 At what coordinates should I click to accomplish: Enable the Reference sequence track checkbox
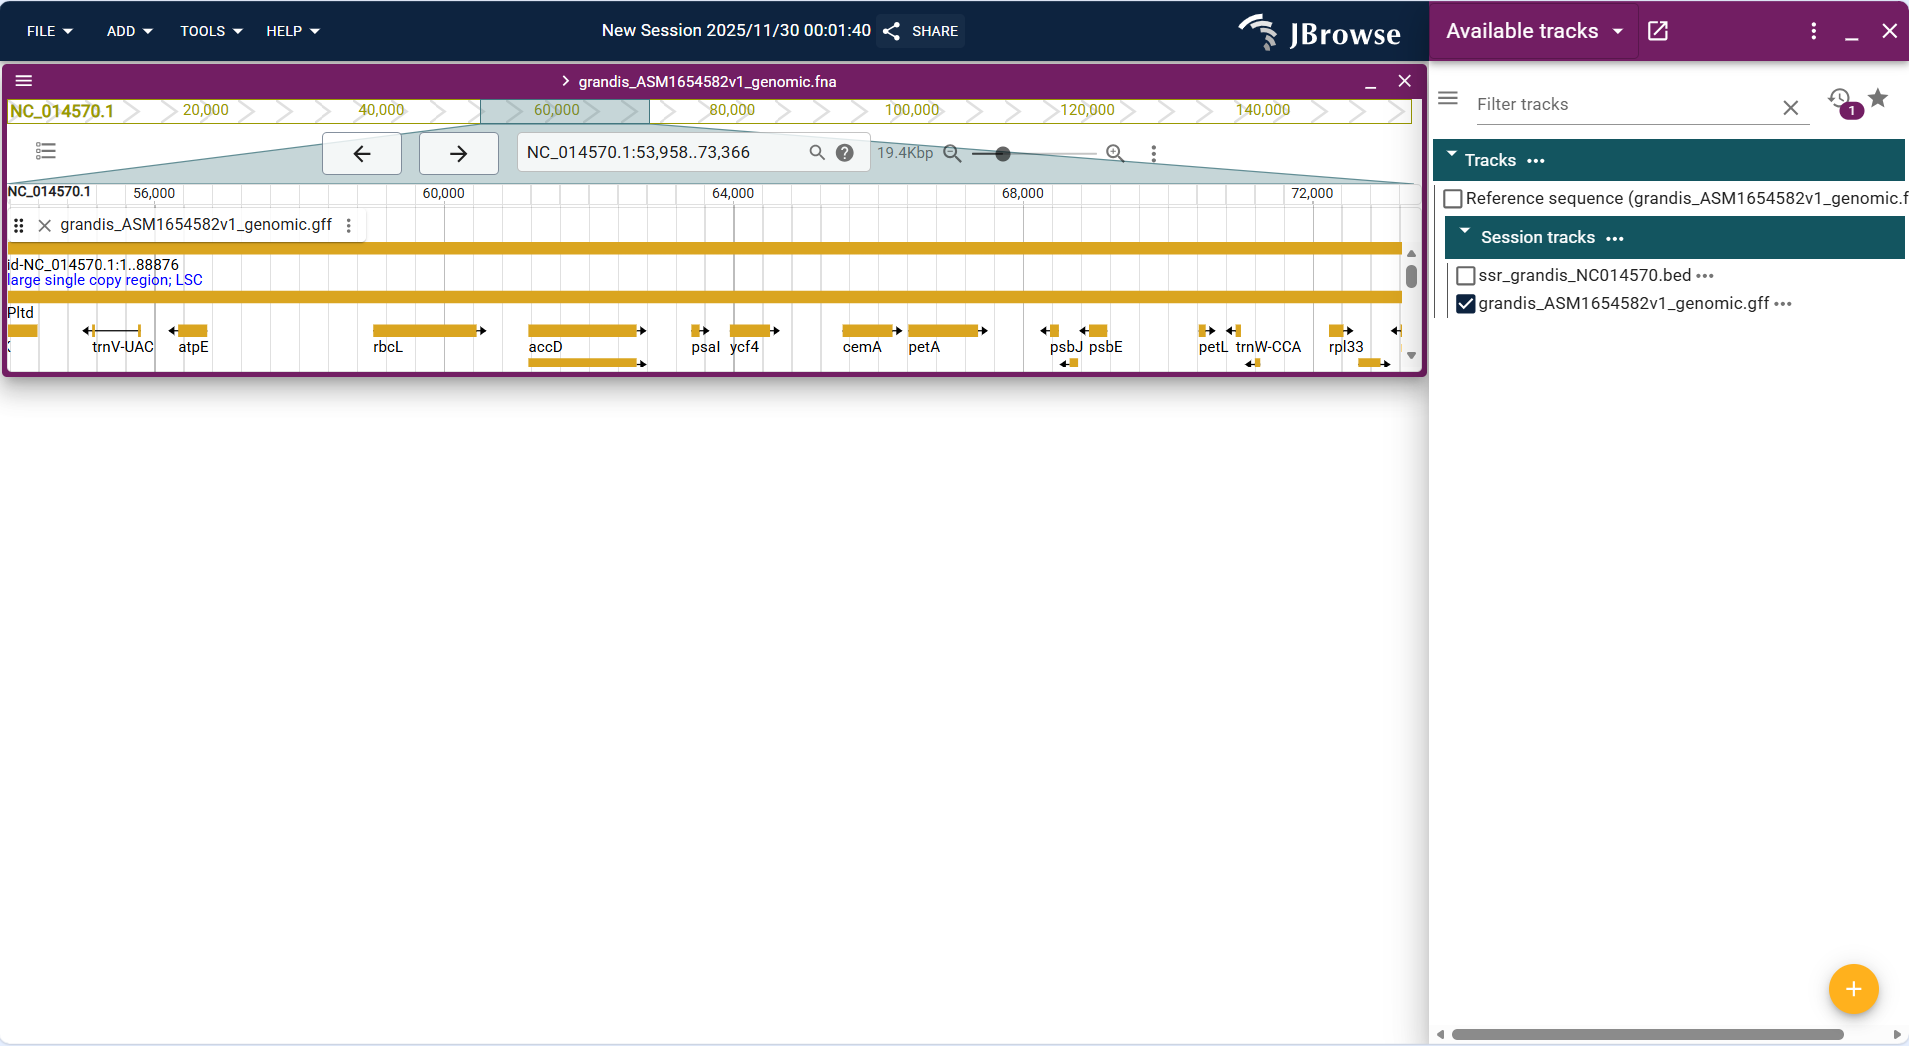[x=1453, y=198]
